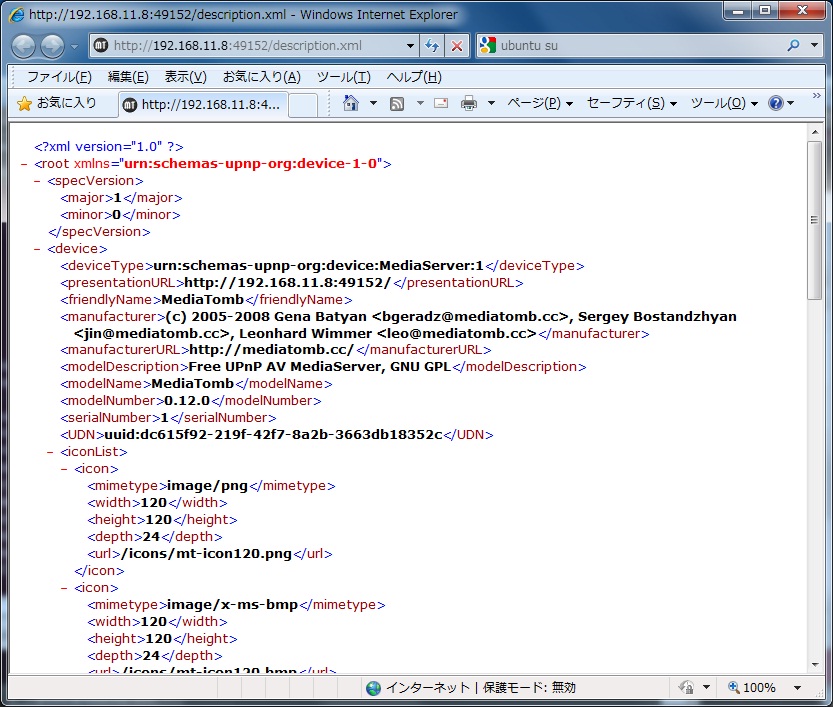Open the ページ(P) command menu
Viewport: 833px width, 707px height.
pos(540,103)
